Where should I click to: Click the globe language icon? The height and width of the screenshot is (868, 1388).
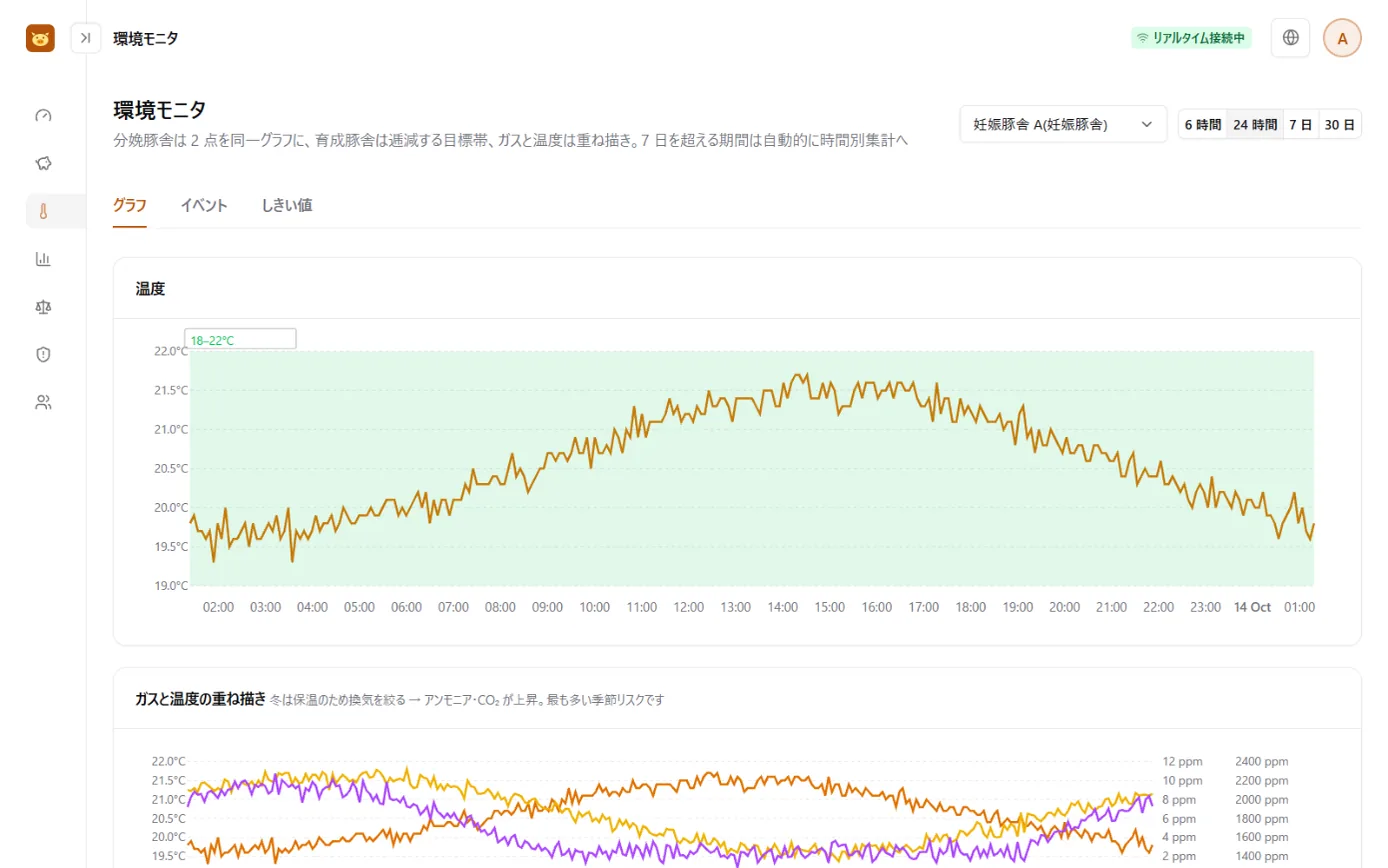coord(1290,38)
